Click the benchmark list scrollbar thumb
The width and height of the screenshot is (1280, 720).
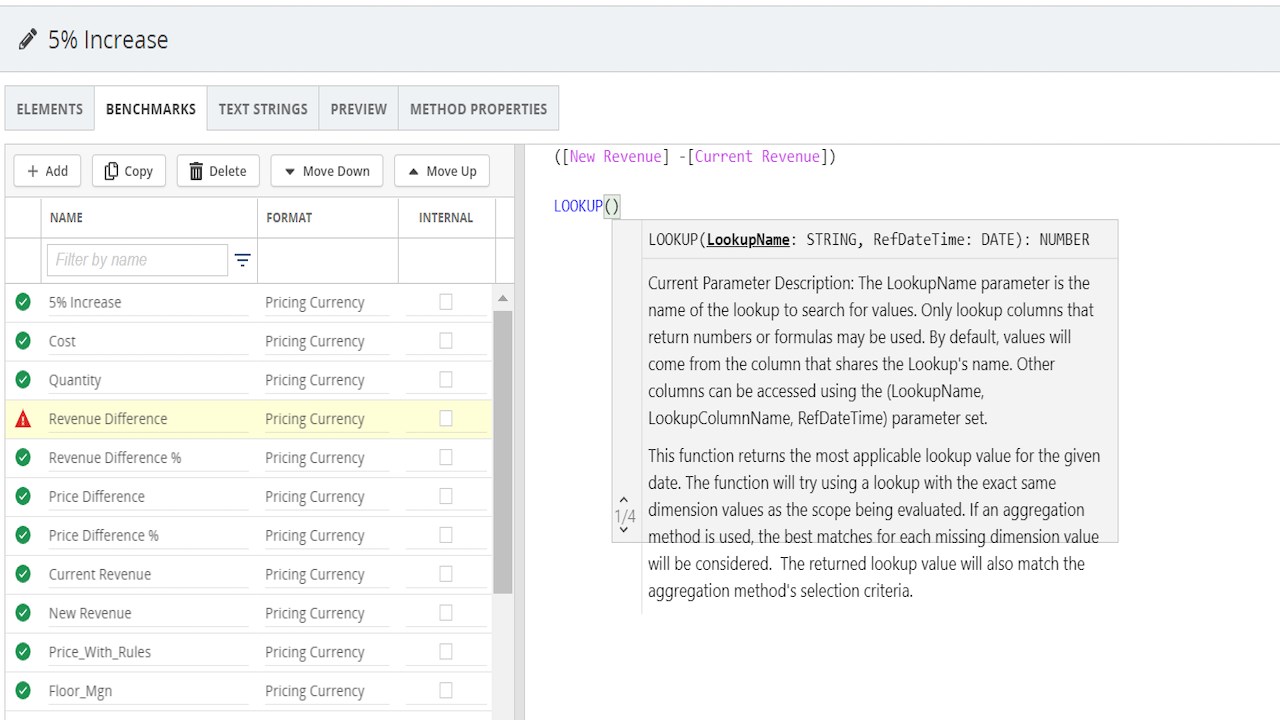tap(503, 452)
